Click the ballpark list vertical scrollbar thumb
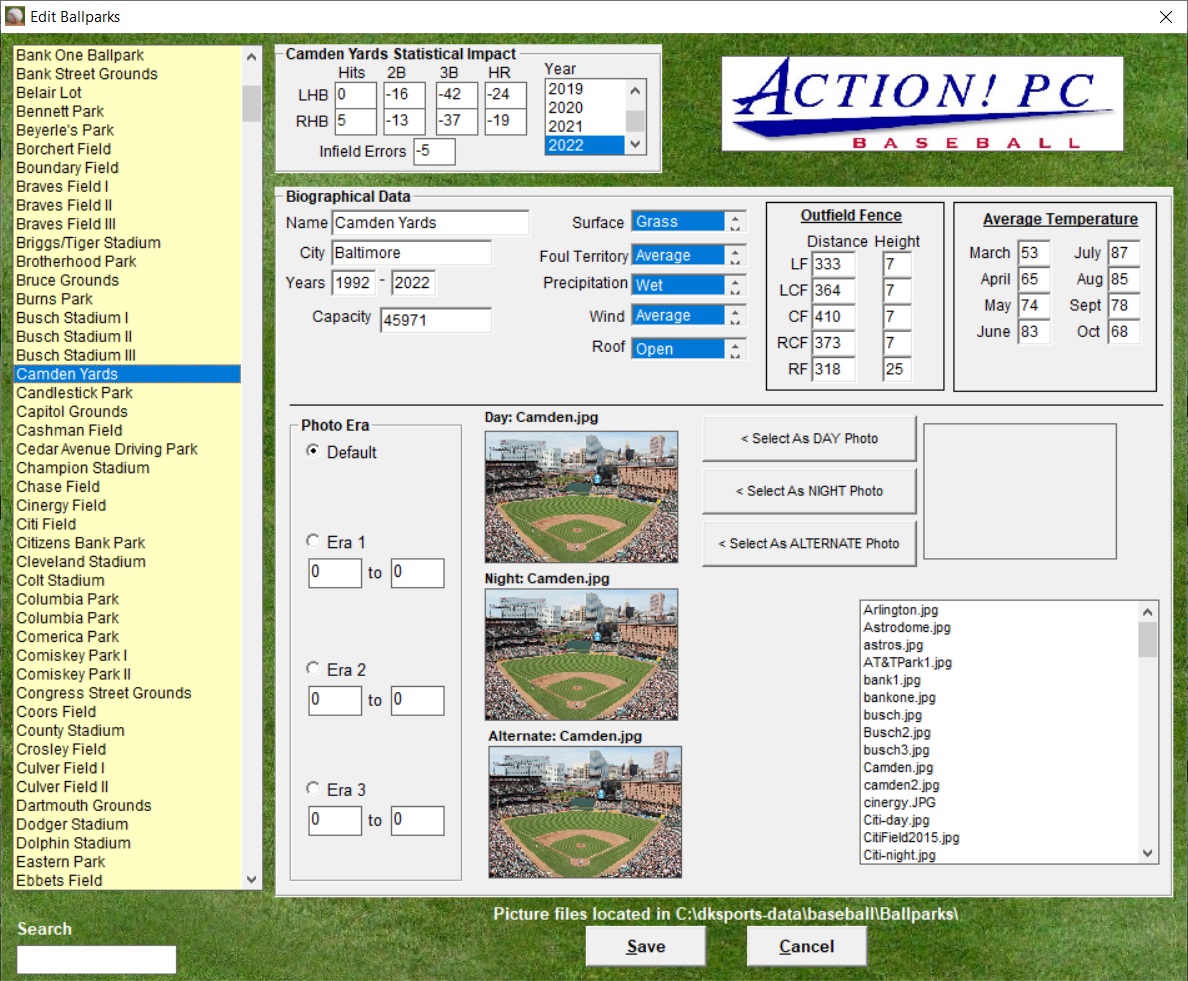Image resolution: width=1188 pixels, height=981 pixels. point(251,102)
